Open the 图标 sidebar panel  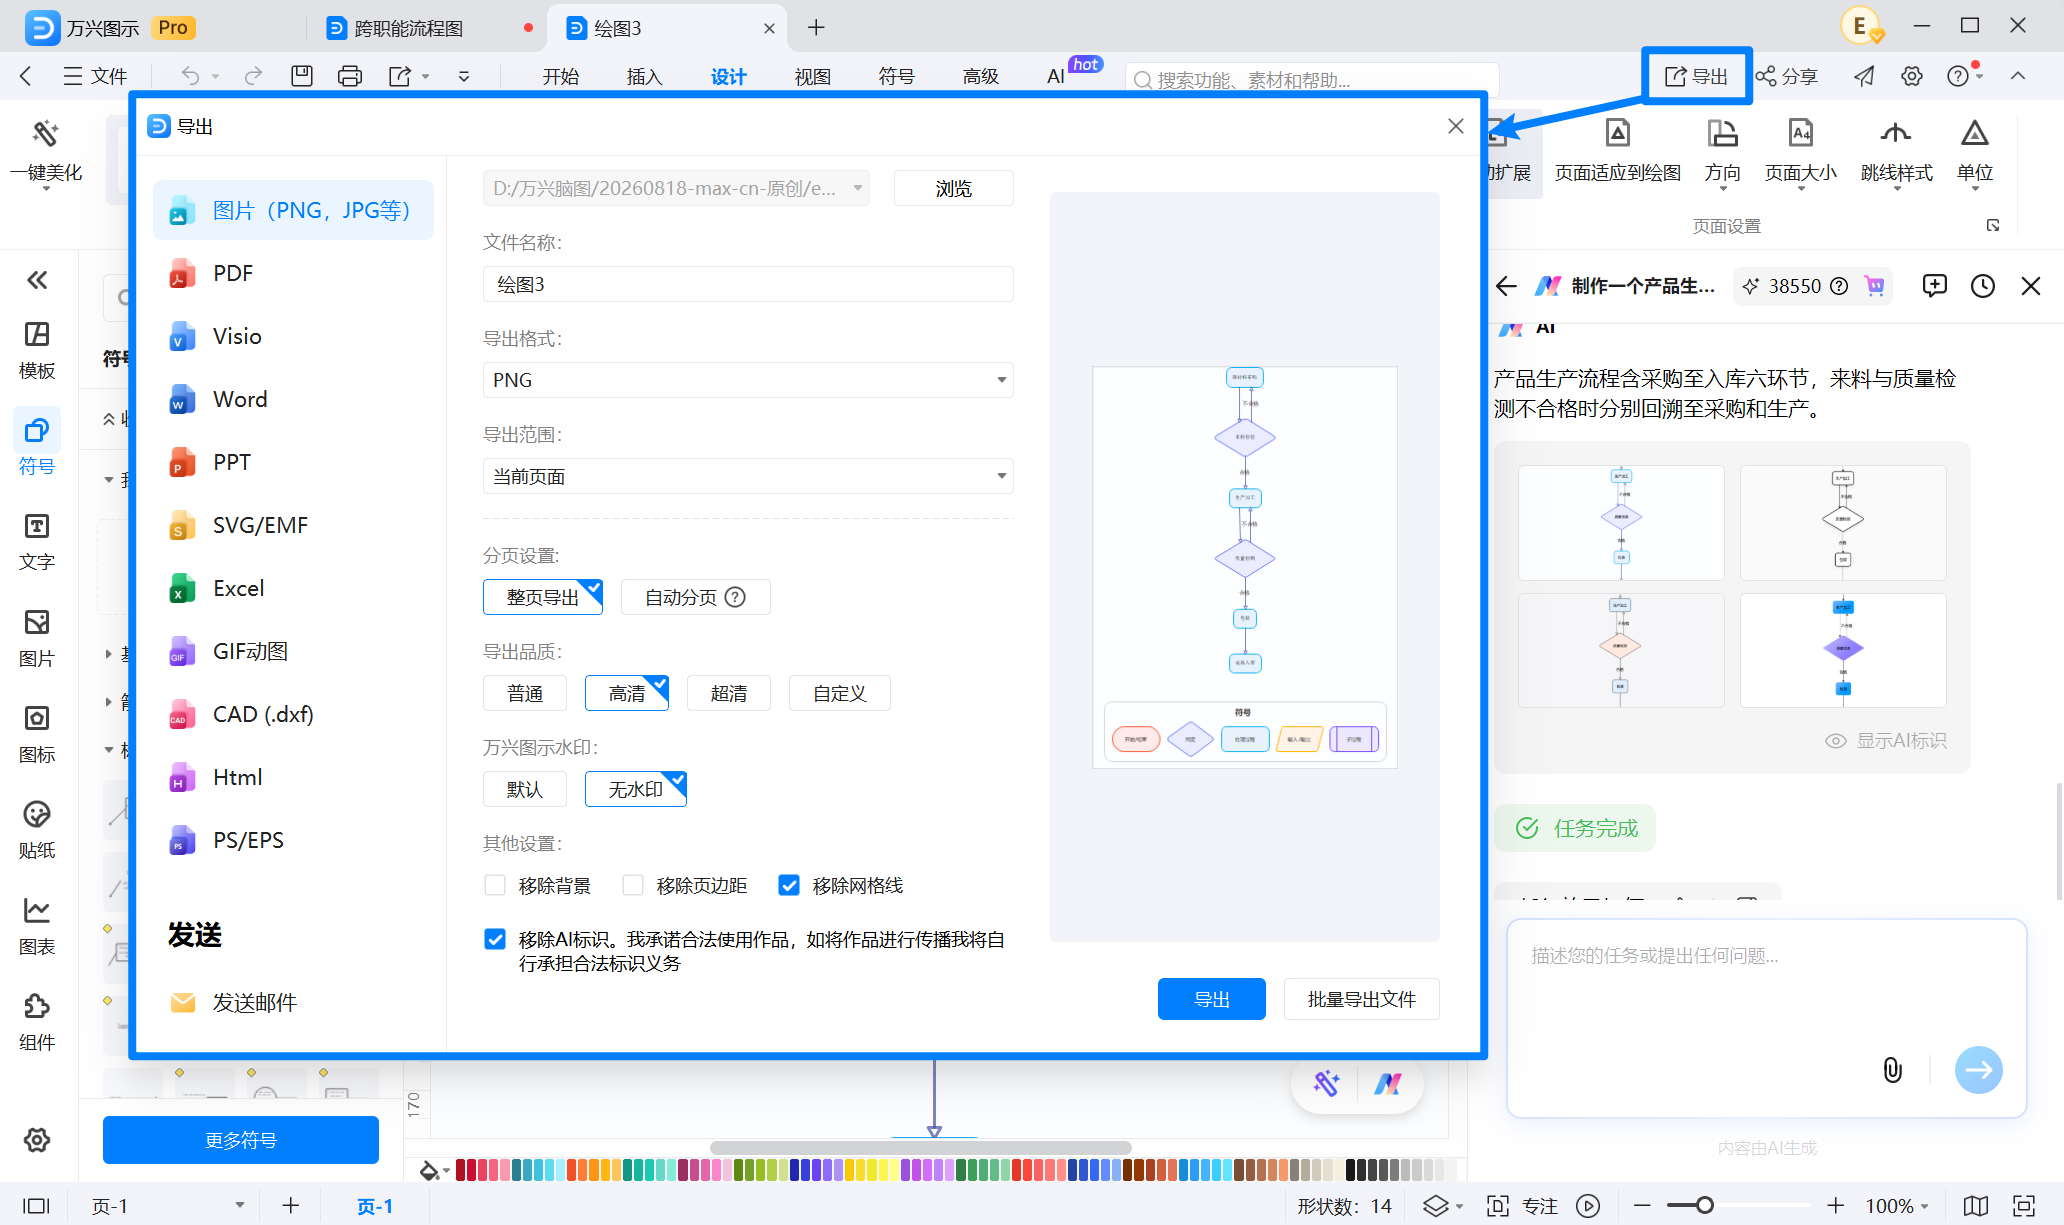(x=37, y=734)
